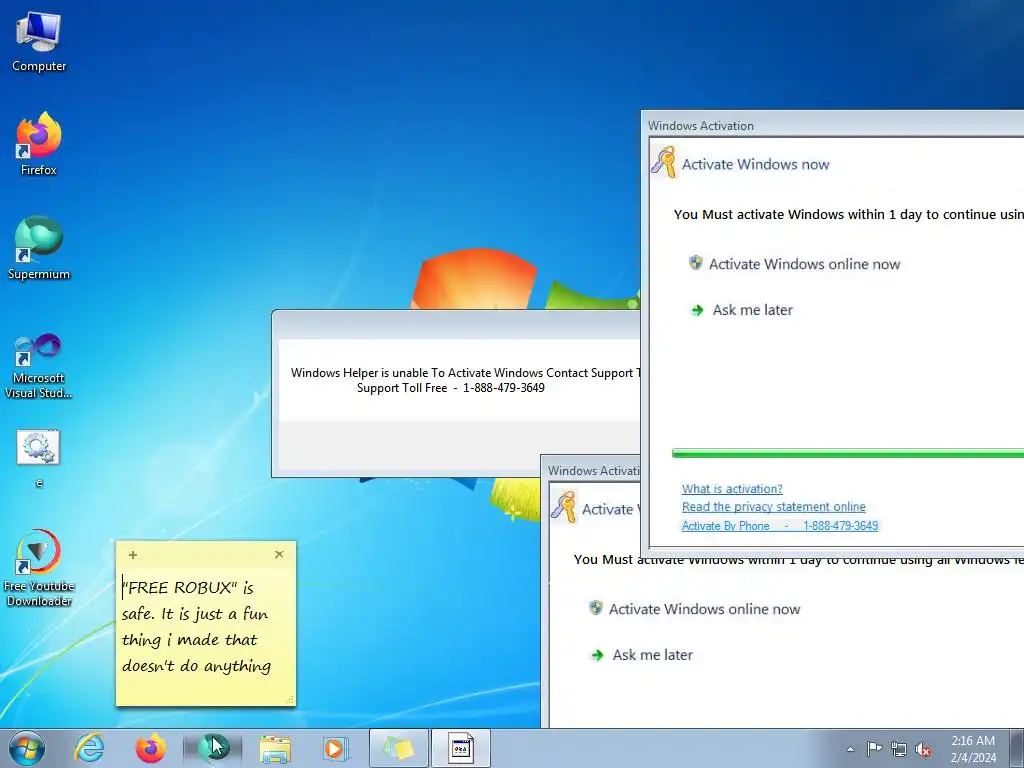1024x768 pixels.
Task: Launch Firefox from the taskbar
Action: (x=151, y=748)
